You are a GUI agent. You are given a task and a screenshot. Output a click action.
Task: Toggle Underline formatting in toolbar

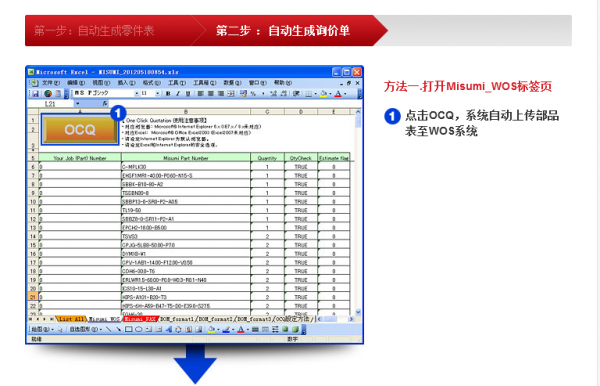point(188,93)
